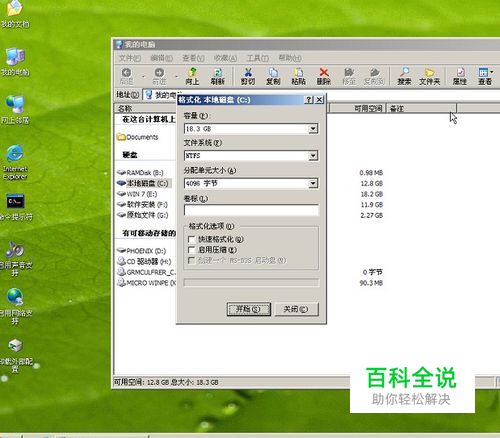Click the Start (开始) format button
Screen dimensions: 500x438
pos(249,309)
